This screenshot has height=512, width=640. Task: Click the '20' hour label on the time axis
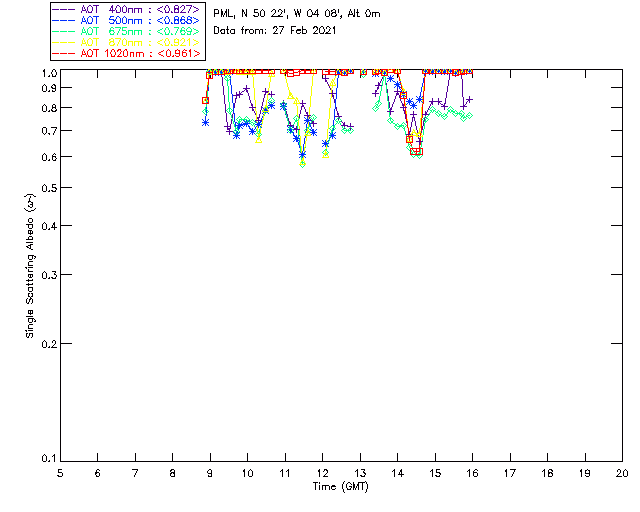(622, 473)
